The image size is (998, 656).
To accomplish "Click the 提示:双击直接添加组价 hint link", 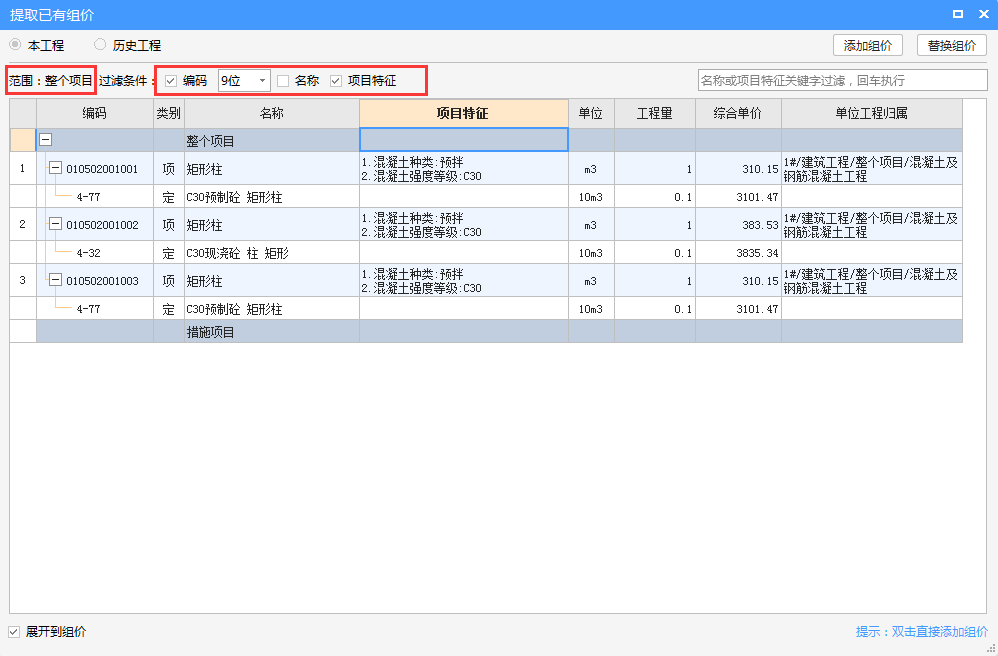I will [920, 631].
